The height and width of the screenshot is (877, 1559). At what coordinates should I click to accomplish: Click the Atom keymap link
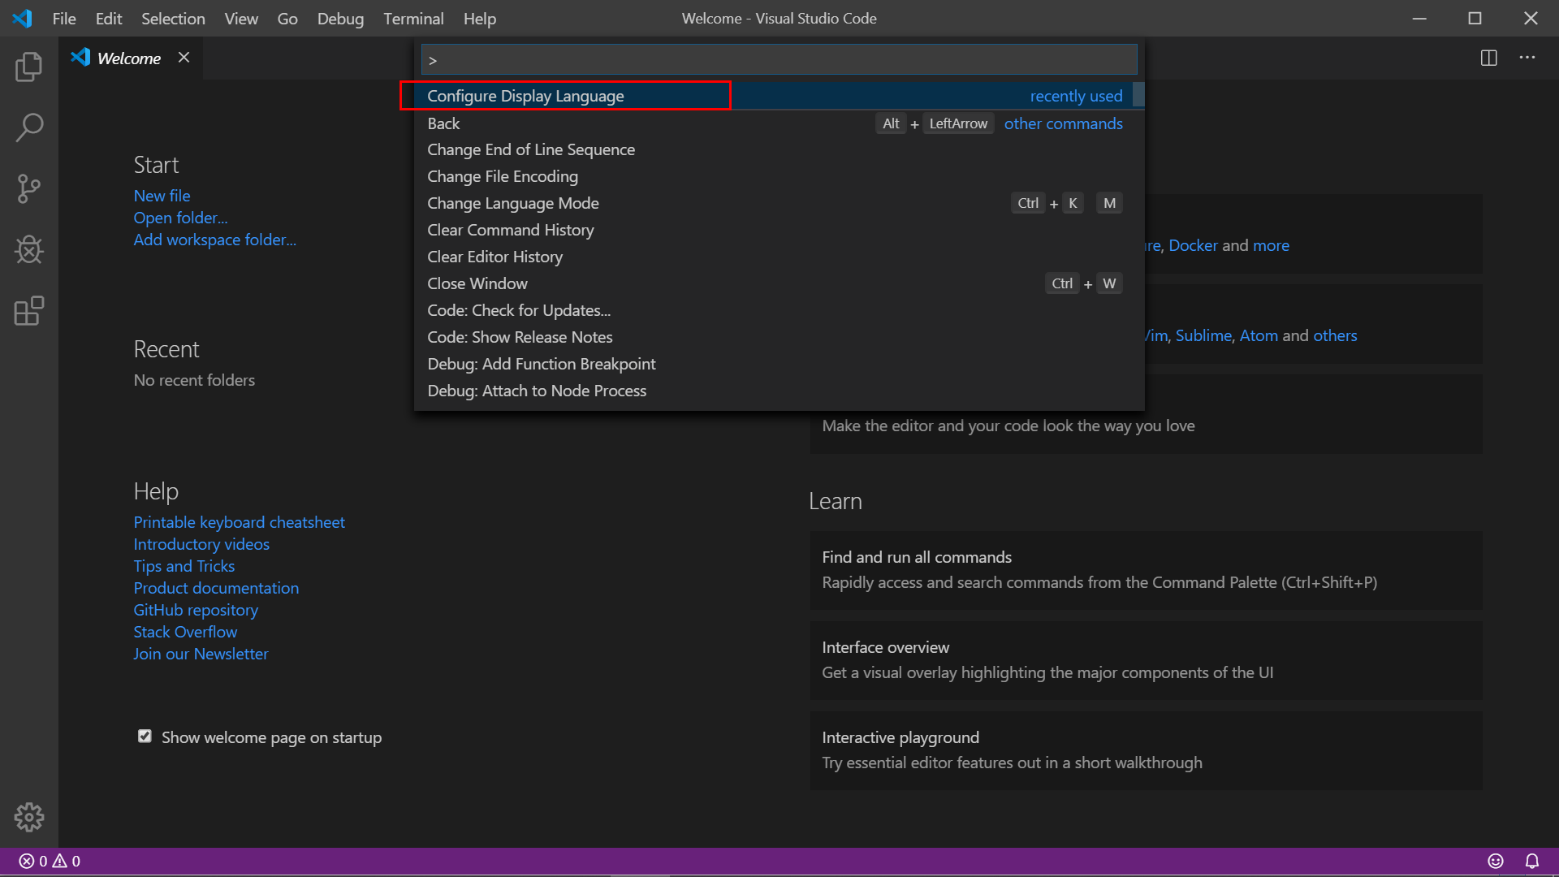pos(1259,336)
